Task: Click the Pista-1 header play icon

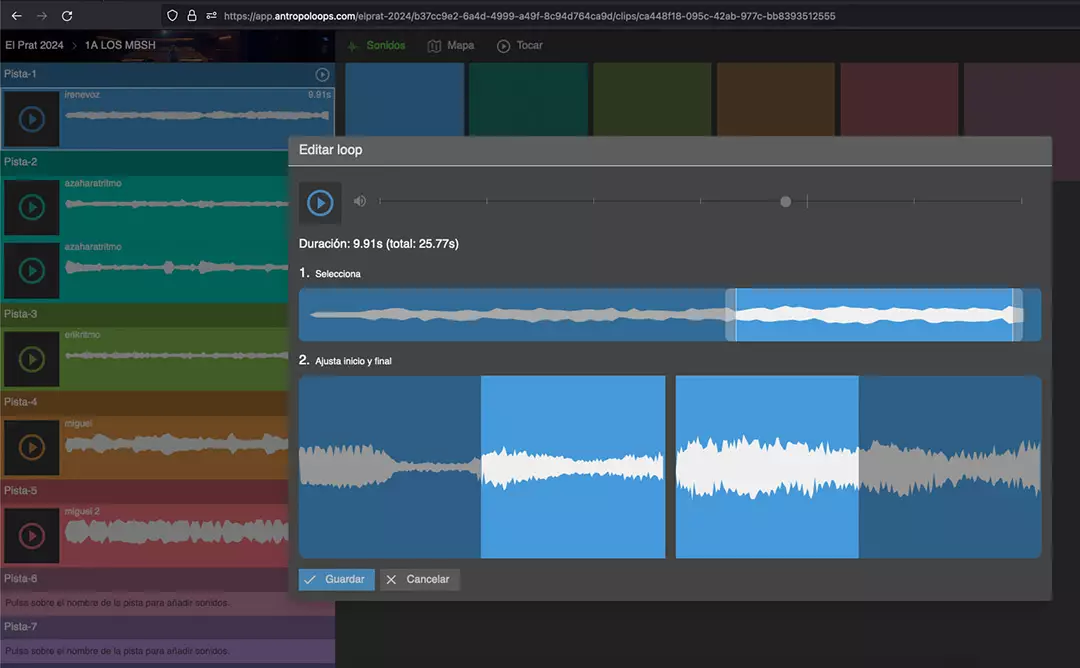Action: (322, 75)
